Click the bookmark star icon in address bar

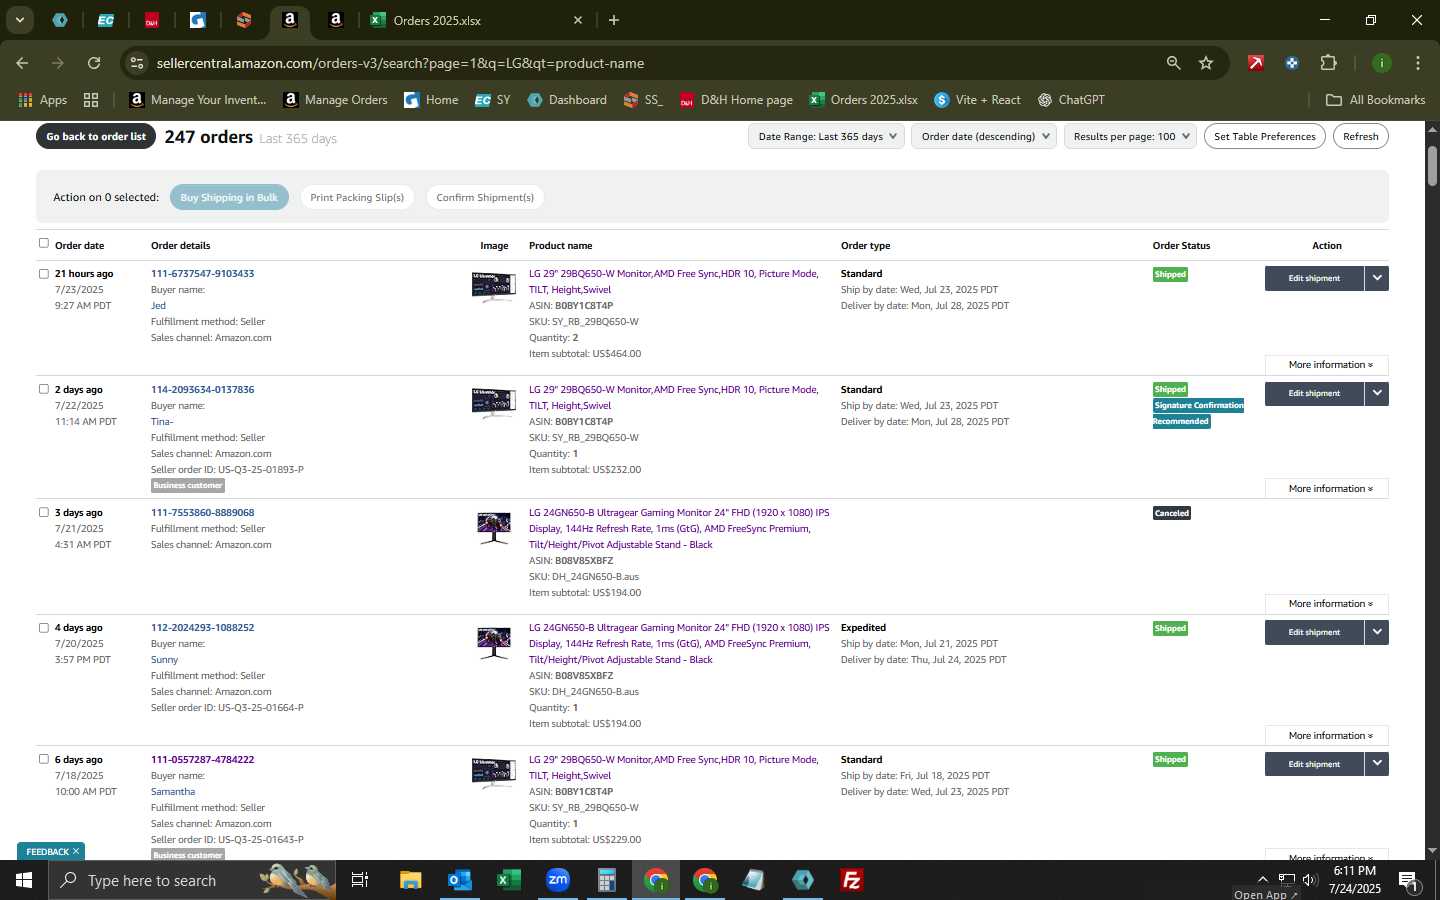coord(1206,63)
